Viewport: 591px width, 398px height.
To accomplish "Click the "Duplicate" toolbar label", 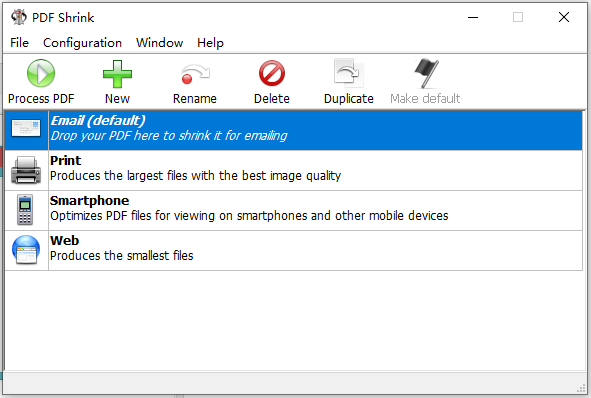I will coord(349,99).
